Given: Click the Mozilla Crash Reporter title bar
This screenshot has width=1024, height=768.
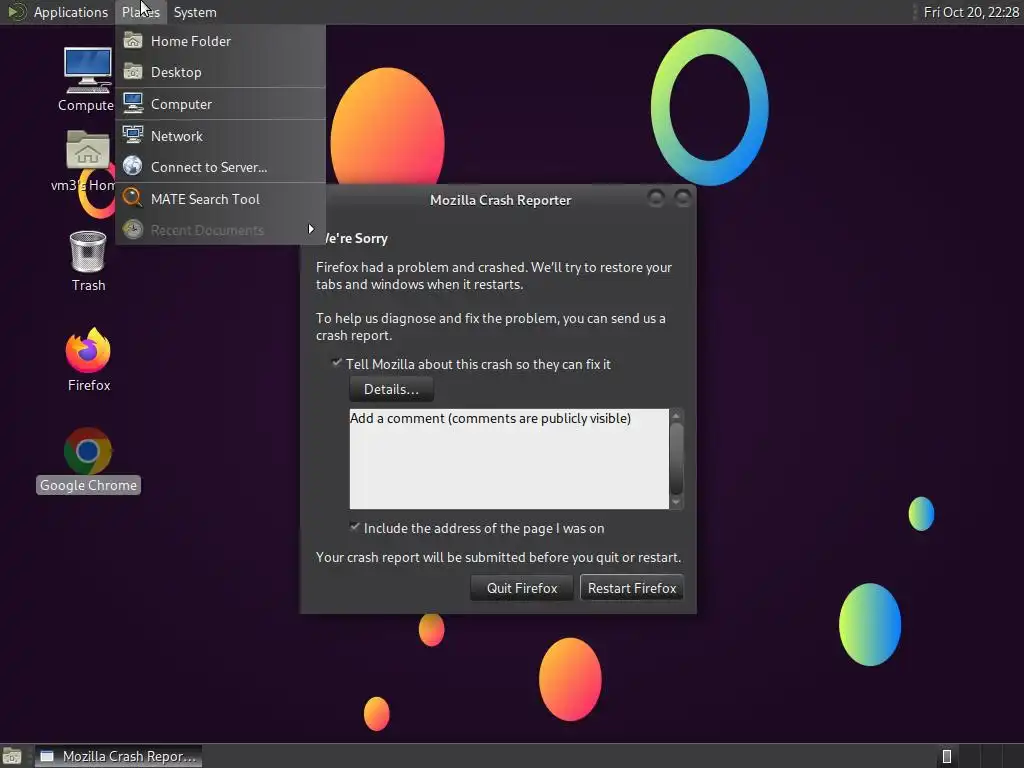Looking at the screenshot, I should click(x=500, y=200).
